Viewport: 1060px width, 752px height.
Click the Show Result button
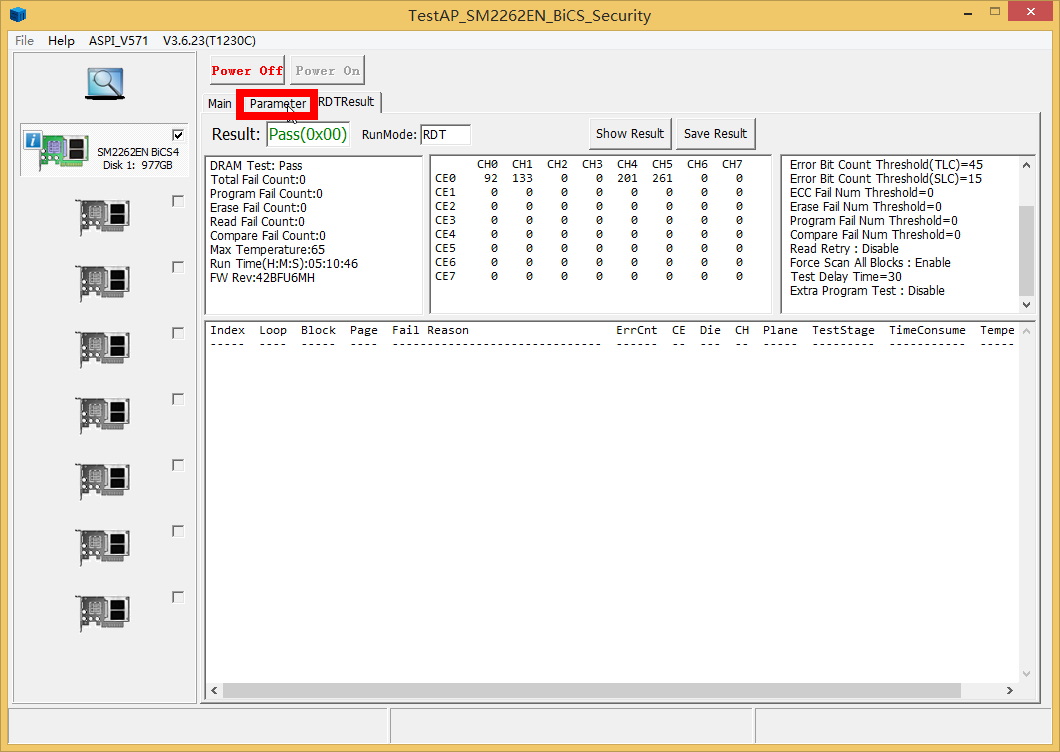click(630, 134)
